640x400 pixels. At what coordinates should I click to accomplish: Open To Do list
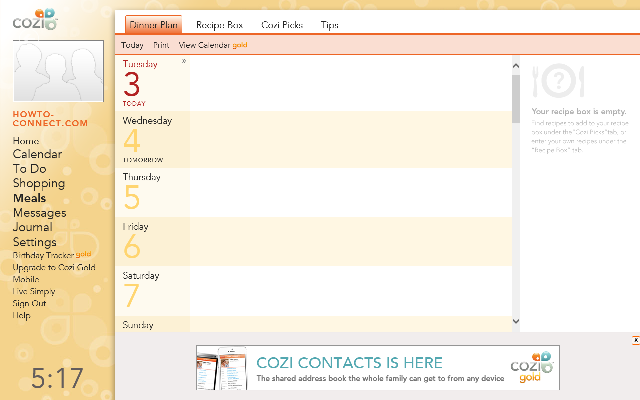click(x=29, y=169)
